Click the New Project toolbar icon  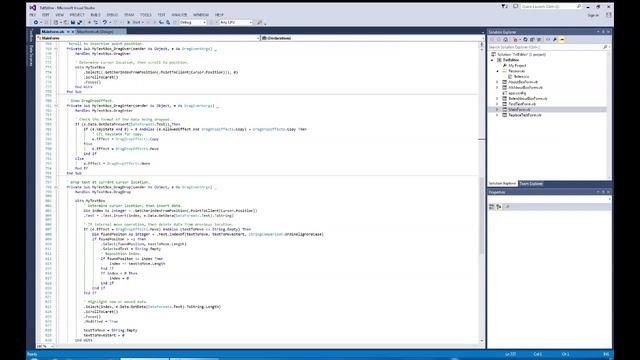pos(56,22)
